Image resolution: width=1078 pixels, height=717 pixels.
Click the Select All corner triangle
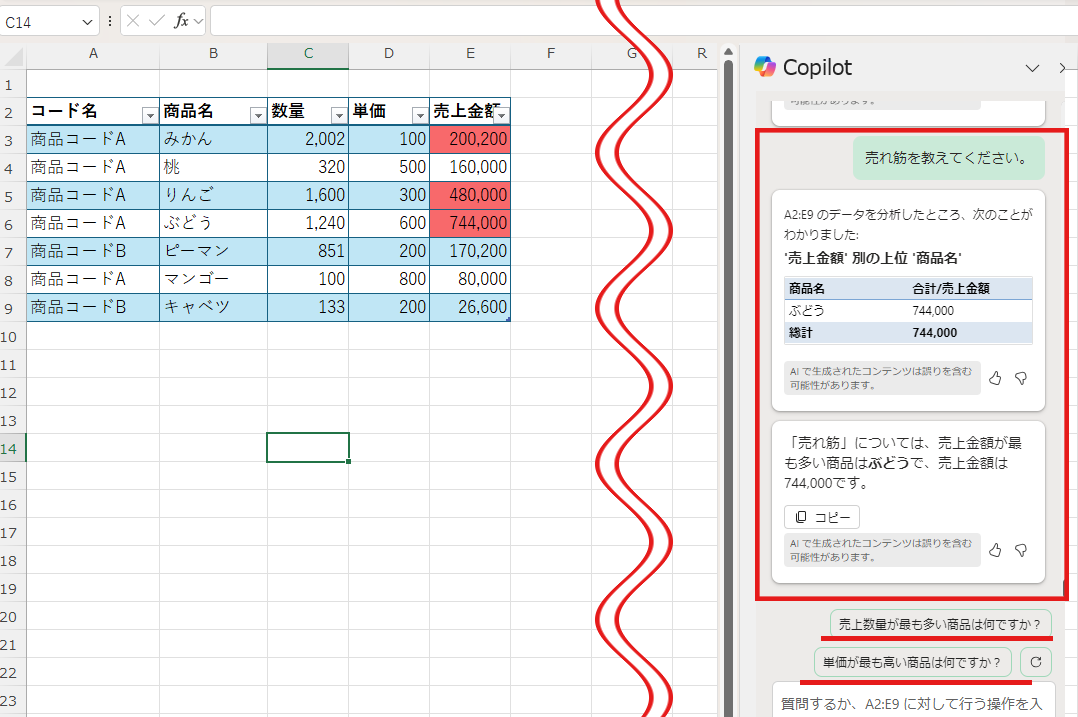13,56
